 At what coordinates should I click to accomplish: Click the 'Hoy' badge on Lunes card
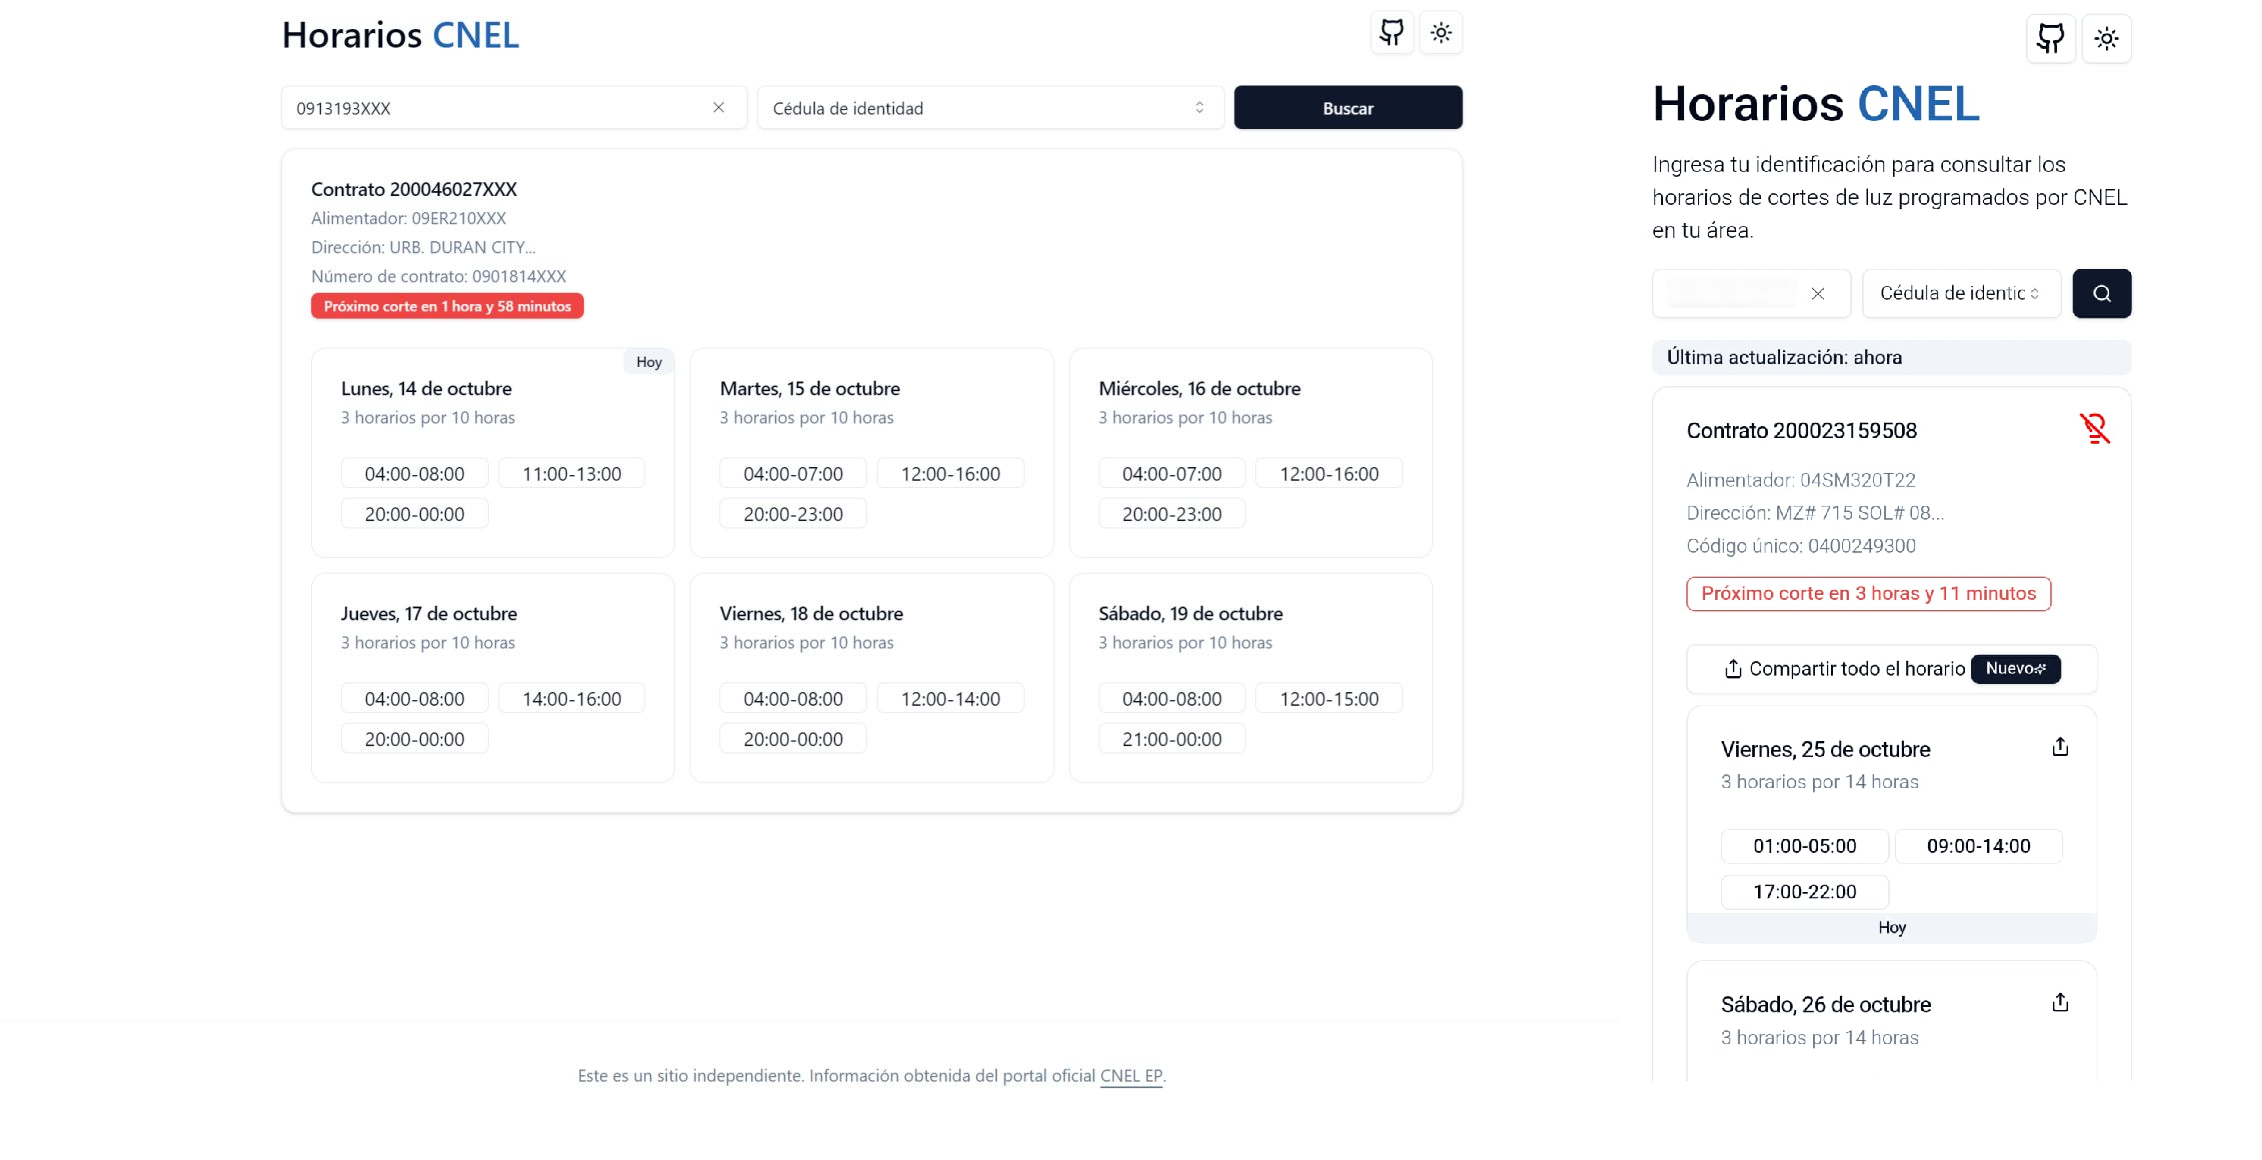click(649, 362)
